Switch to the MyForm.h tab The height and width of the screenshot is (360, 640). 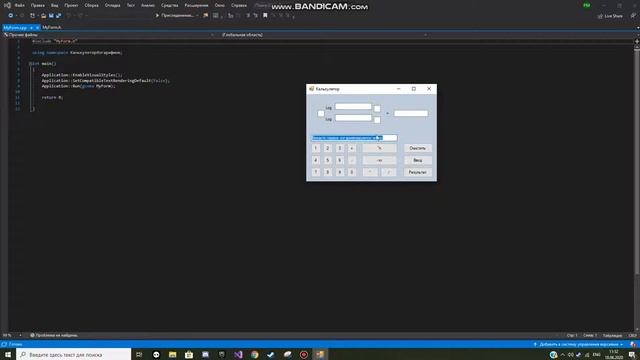[x=52, y=27]
